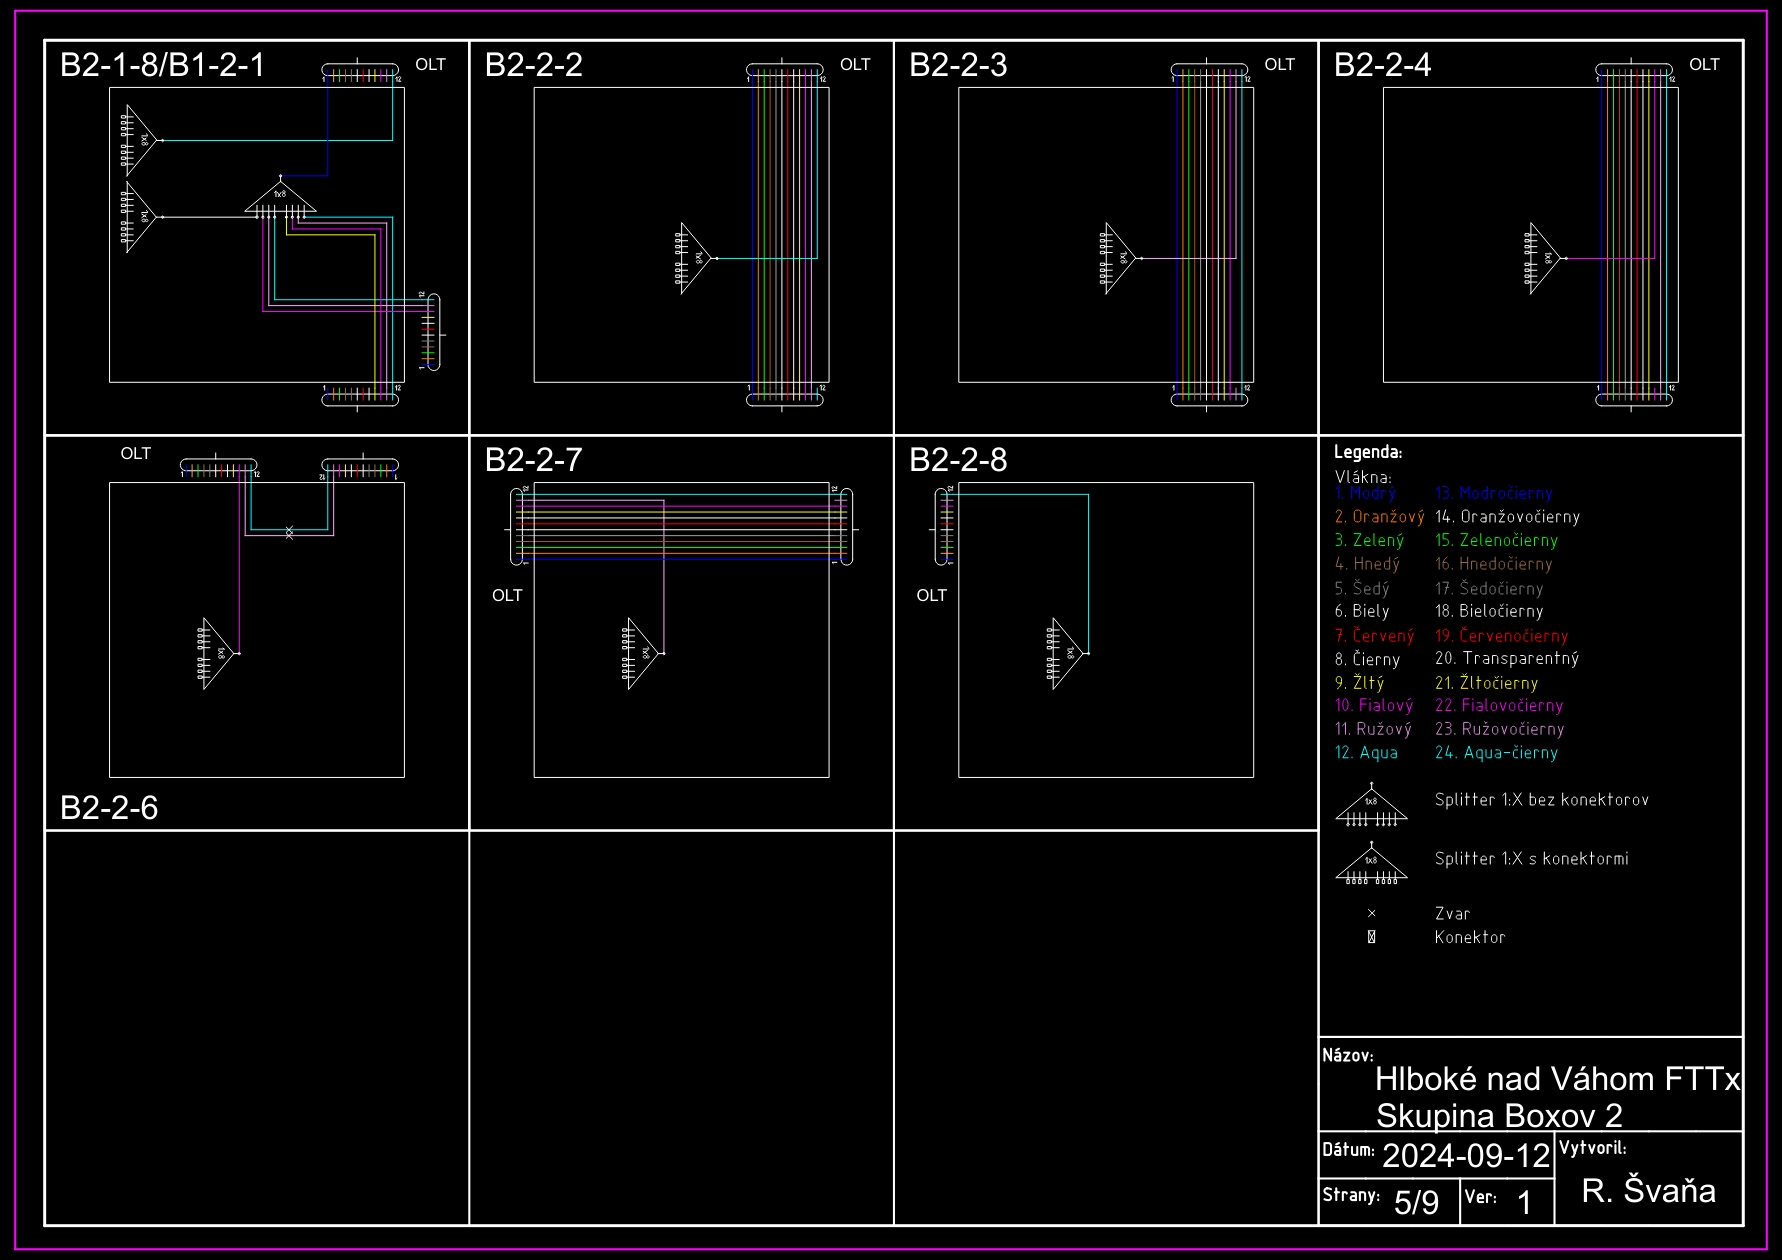Click the Konektor symbol in the legend
Viewport: 1782px width, 1260px height.
[x=1371, y=937]
